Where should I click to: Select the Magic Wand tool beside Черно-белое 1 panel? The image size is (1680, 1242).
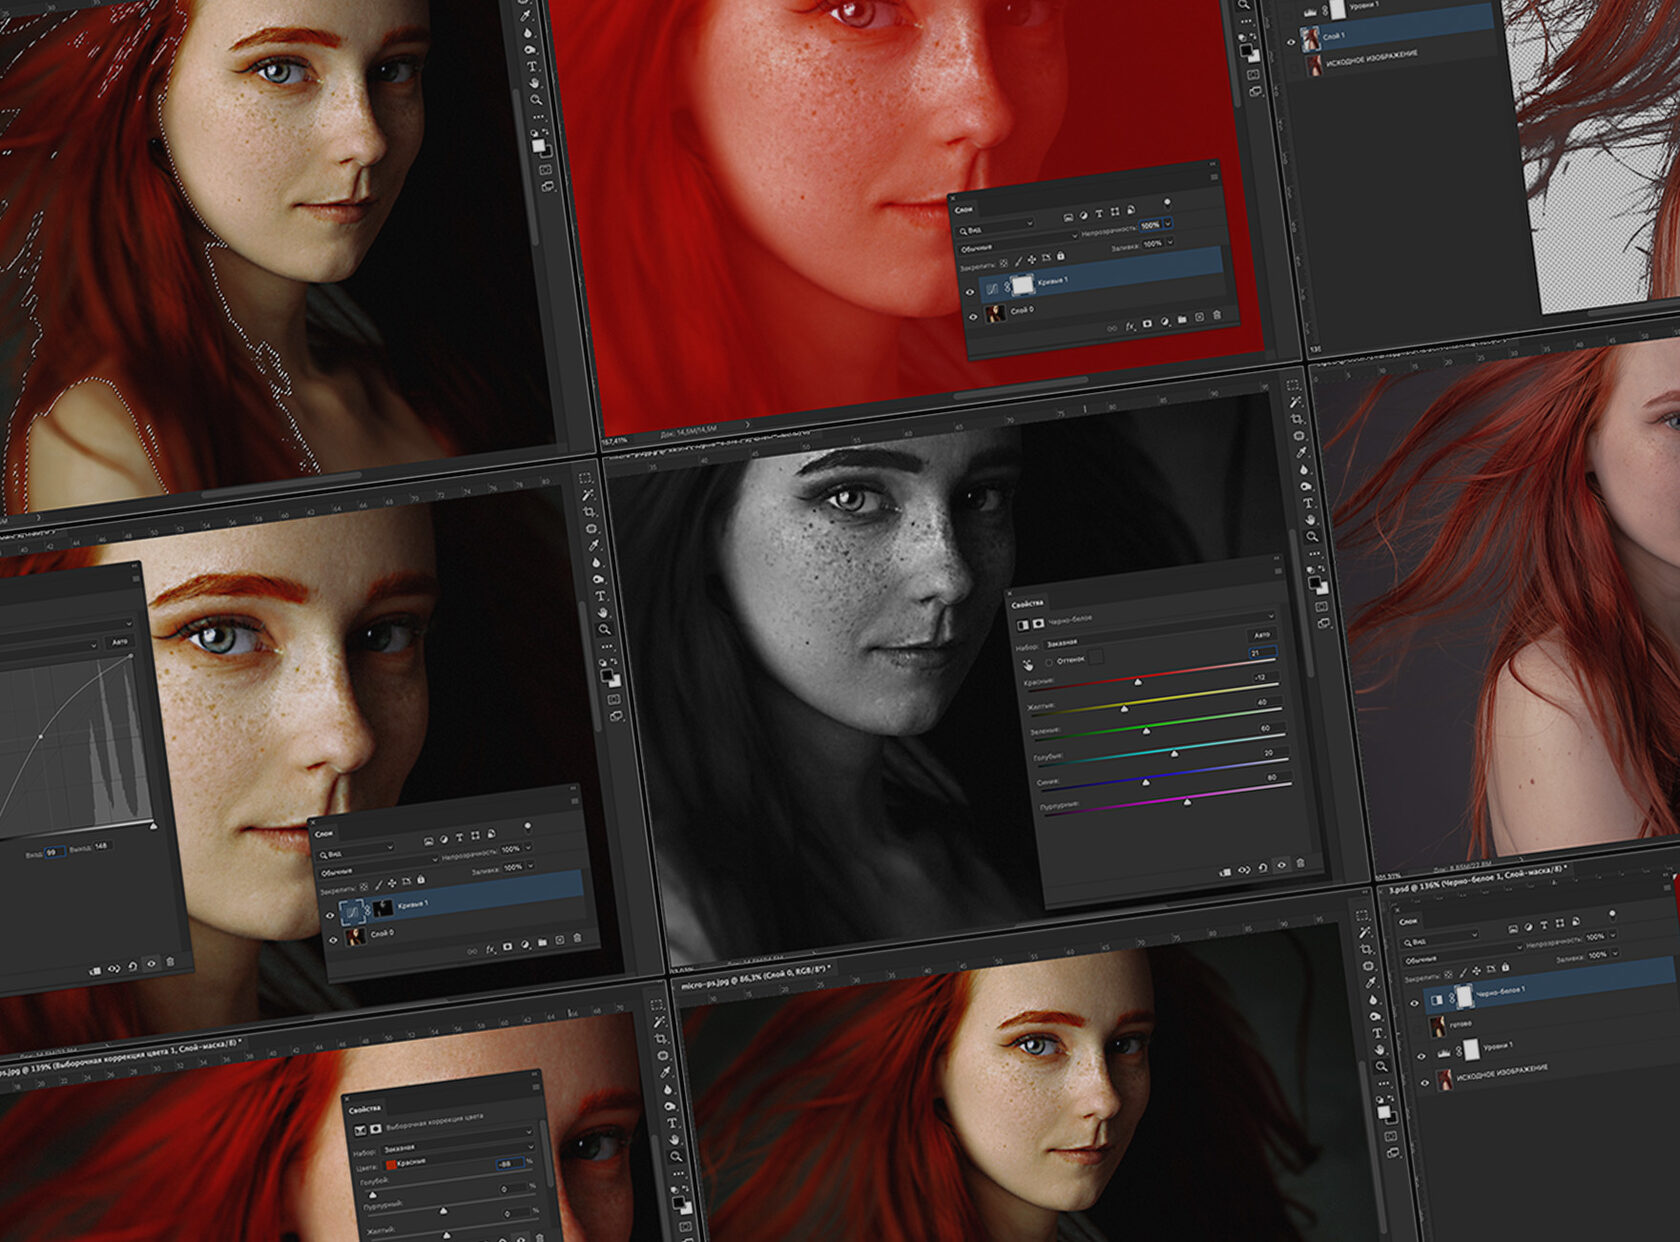click(x=1365, y=933)
